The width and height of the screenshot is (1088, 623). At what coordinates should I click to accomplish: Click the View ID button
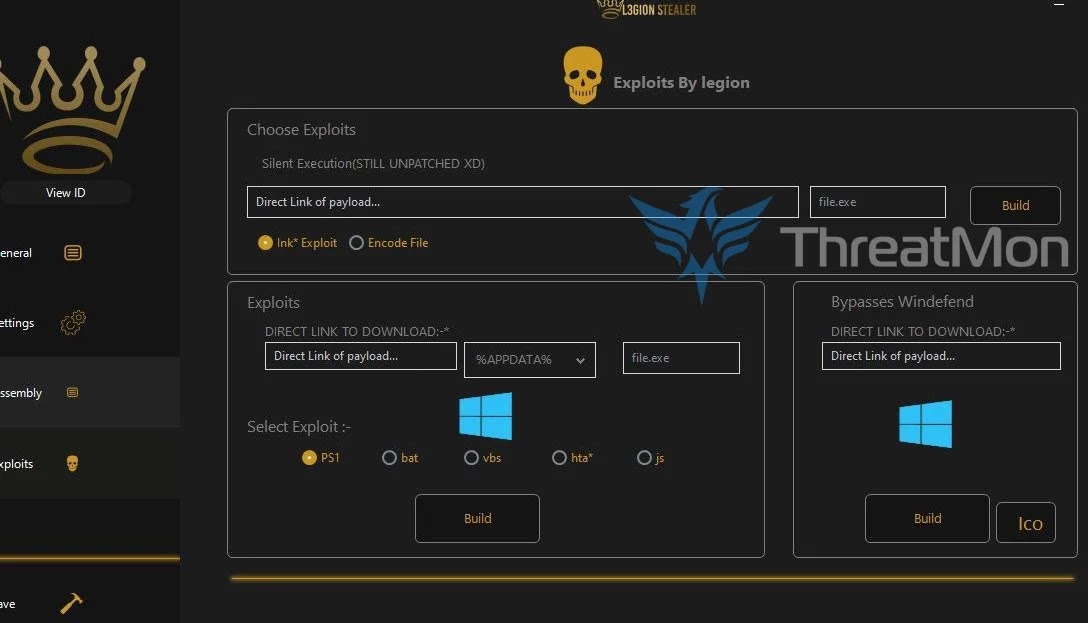pos(66,193)
